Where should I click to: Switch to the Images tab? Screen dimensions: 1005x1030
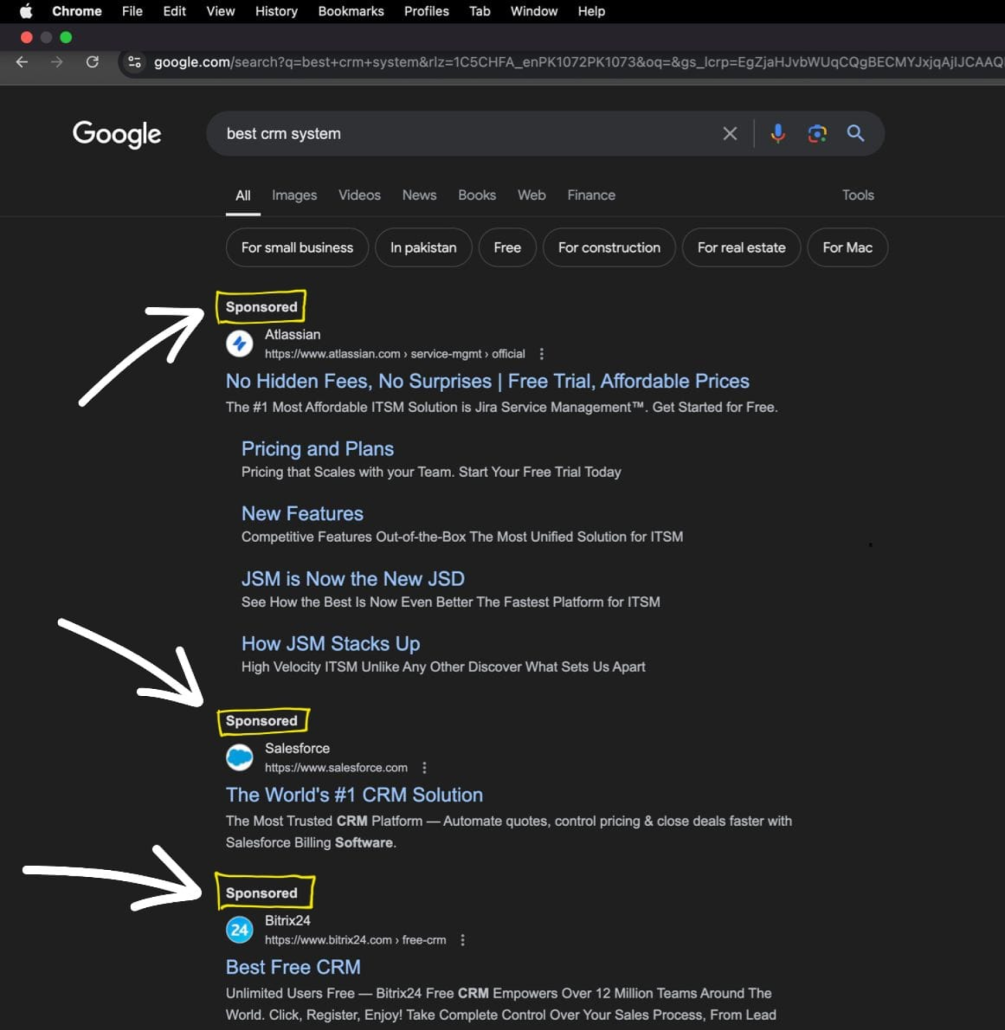(294, 195)
